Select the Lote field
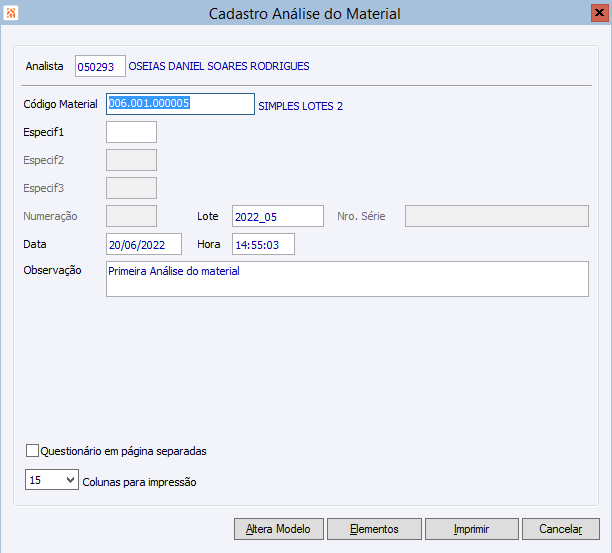The width and height of the screenshot is (612, 553). pos(277,216)
